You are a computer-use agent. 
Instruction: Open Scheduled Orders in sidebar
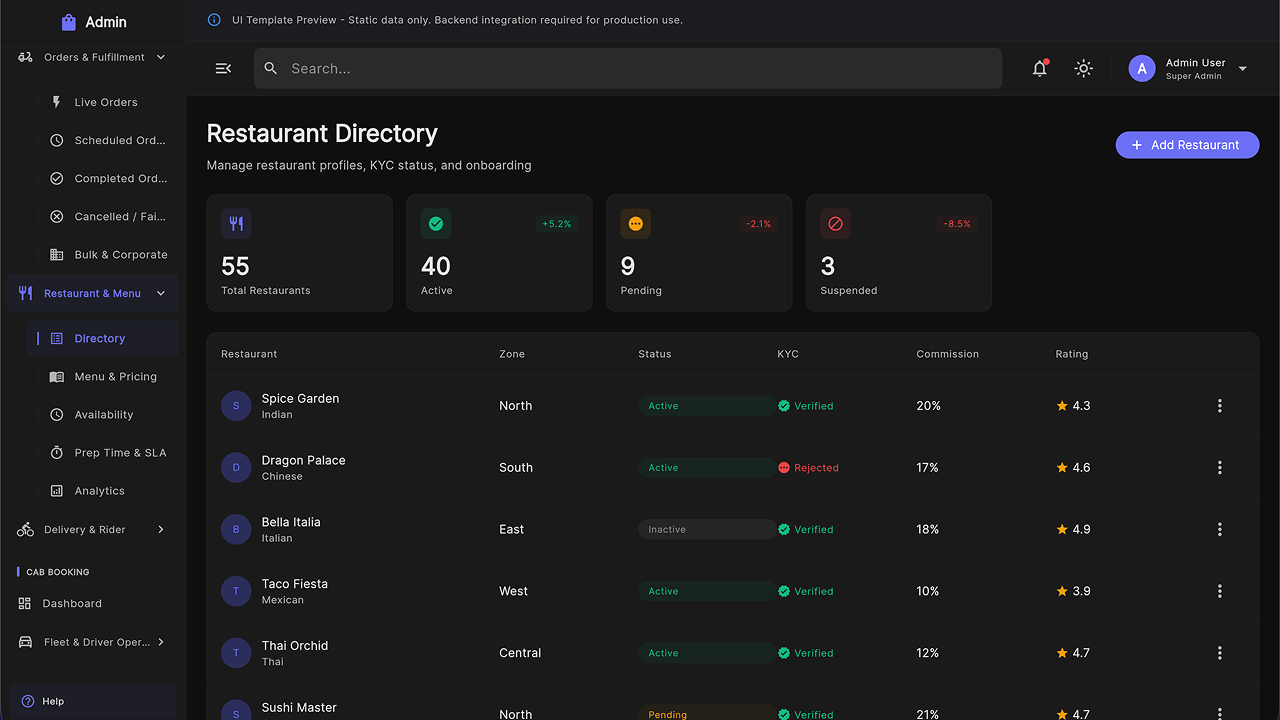pyautogui.click(x=103, y=140)
